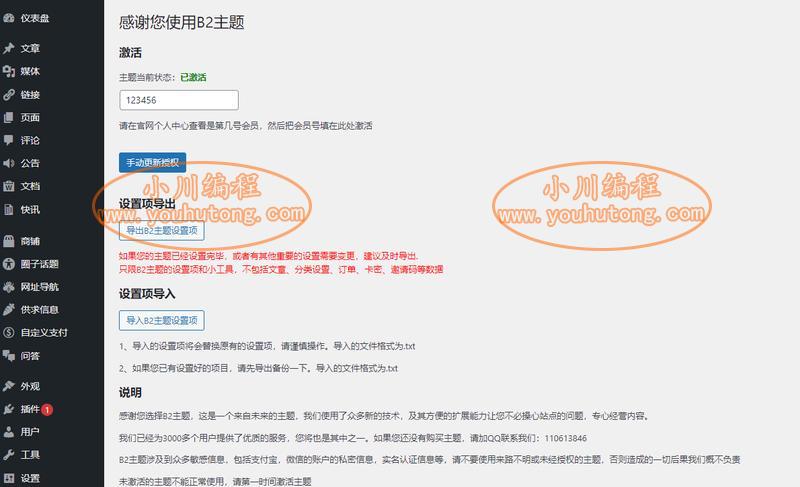Go to the 媒体 media library menu
This screenshot has height=487, width=800.
tap(30, 71)
